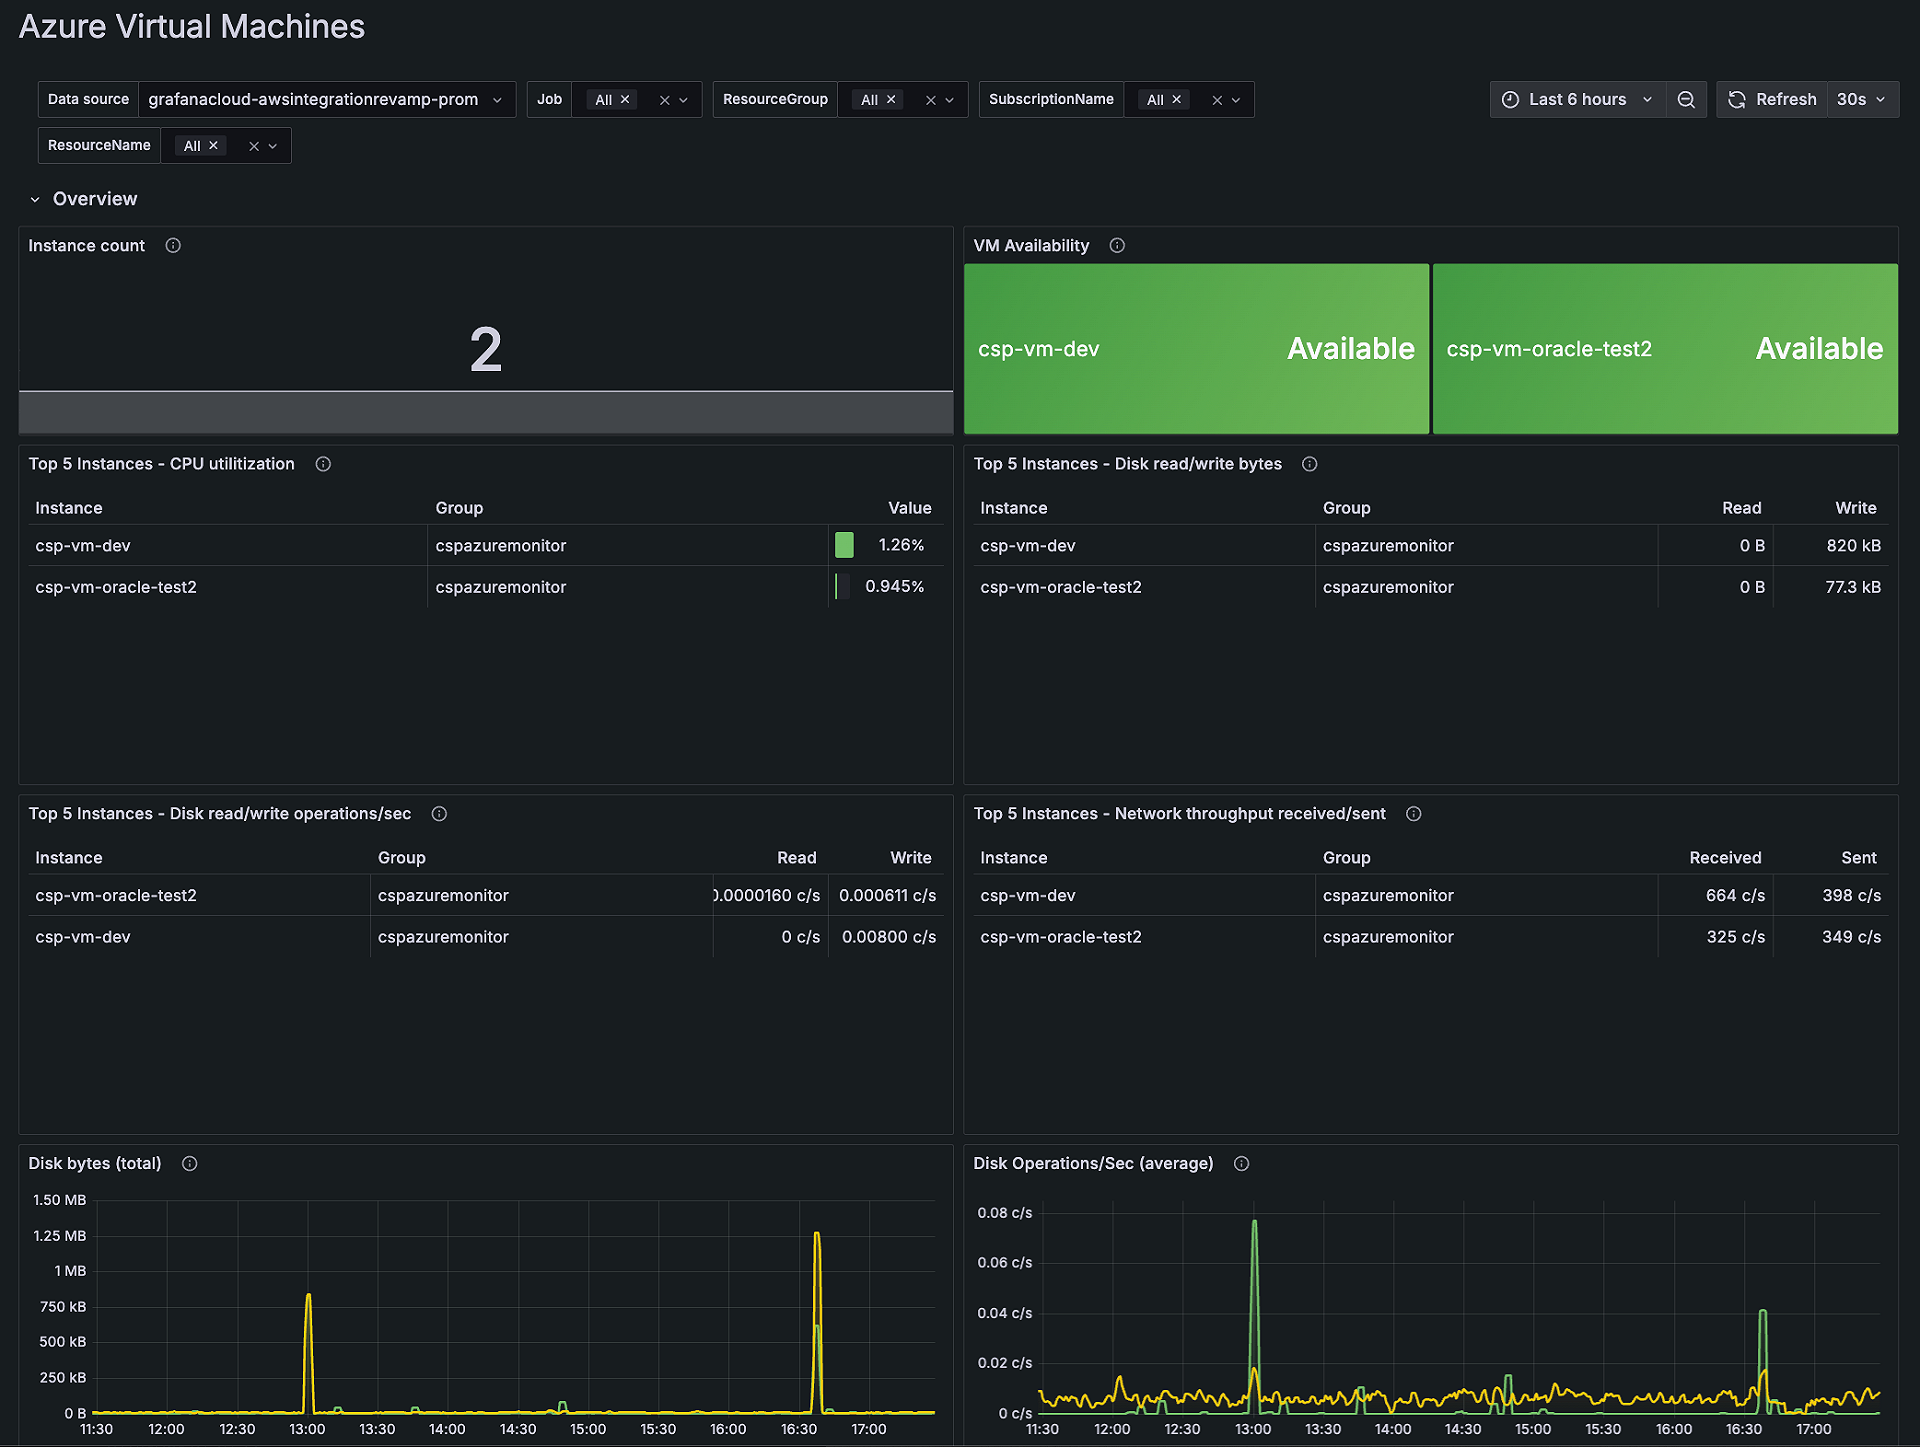Remove the All tag from the Job filter
The height and width of the screenshot is (1447, 1920).
tap(624, 99)
